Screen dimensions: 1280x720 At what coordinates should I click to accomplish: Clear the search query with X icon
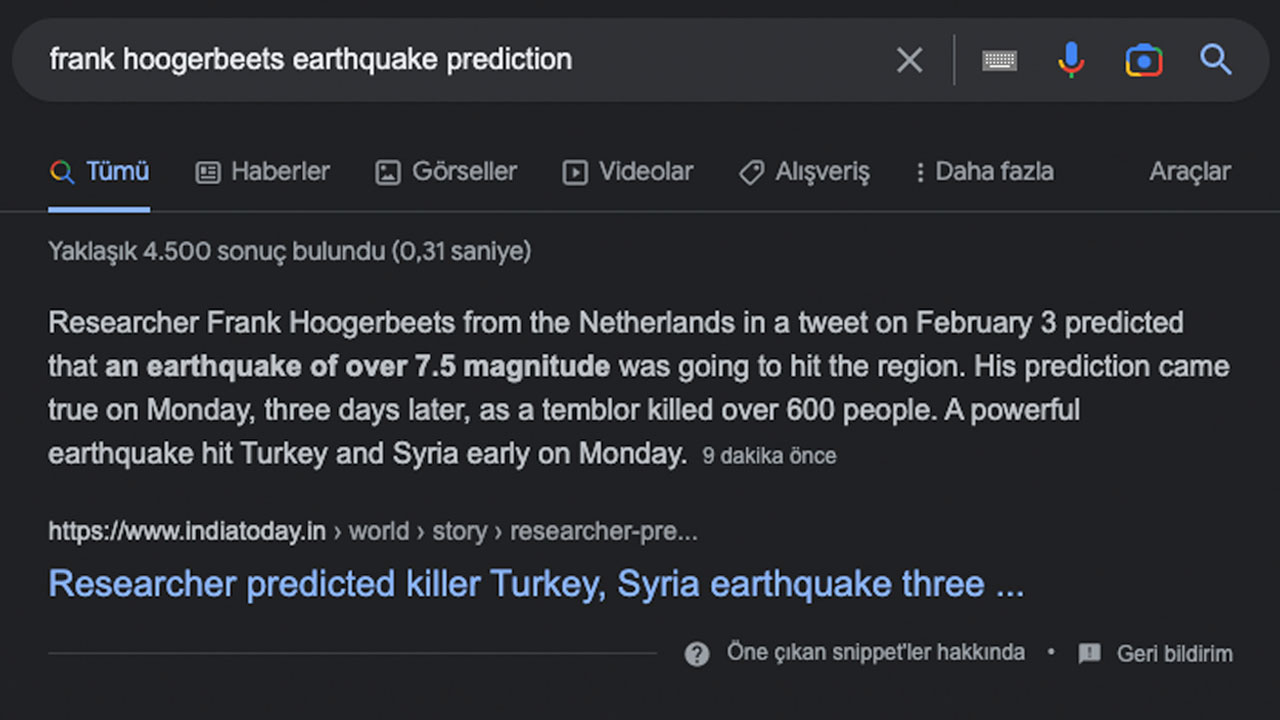[x=909, y=60]
